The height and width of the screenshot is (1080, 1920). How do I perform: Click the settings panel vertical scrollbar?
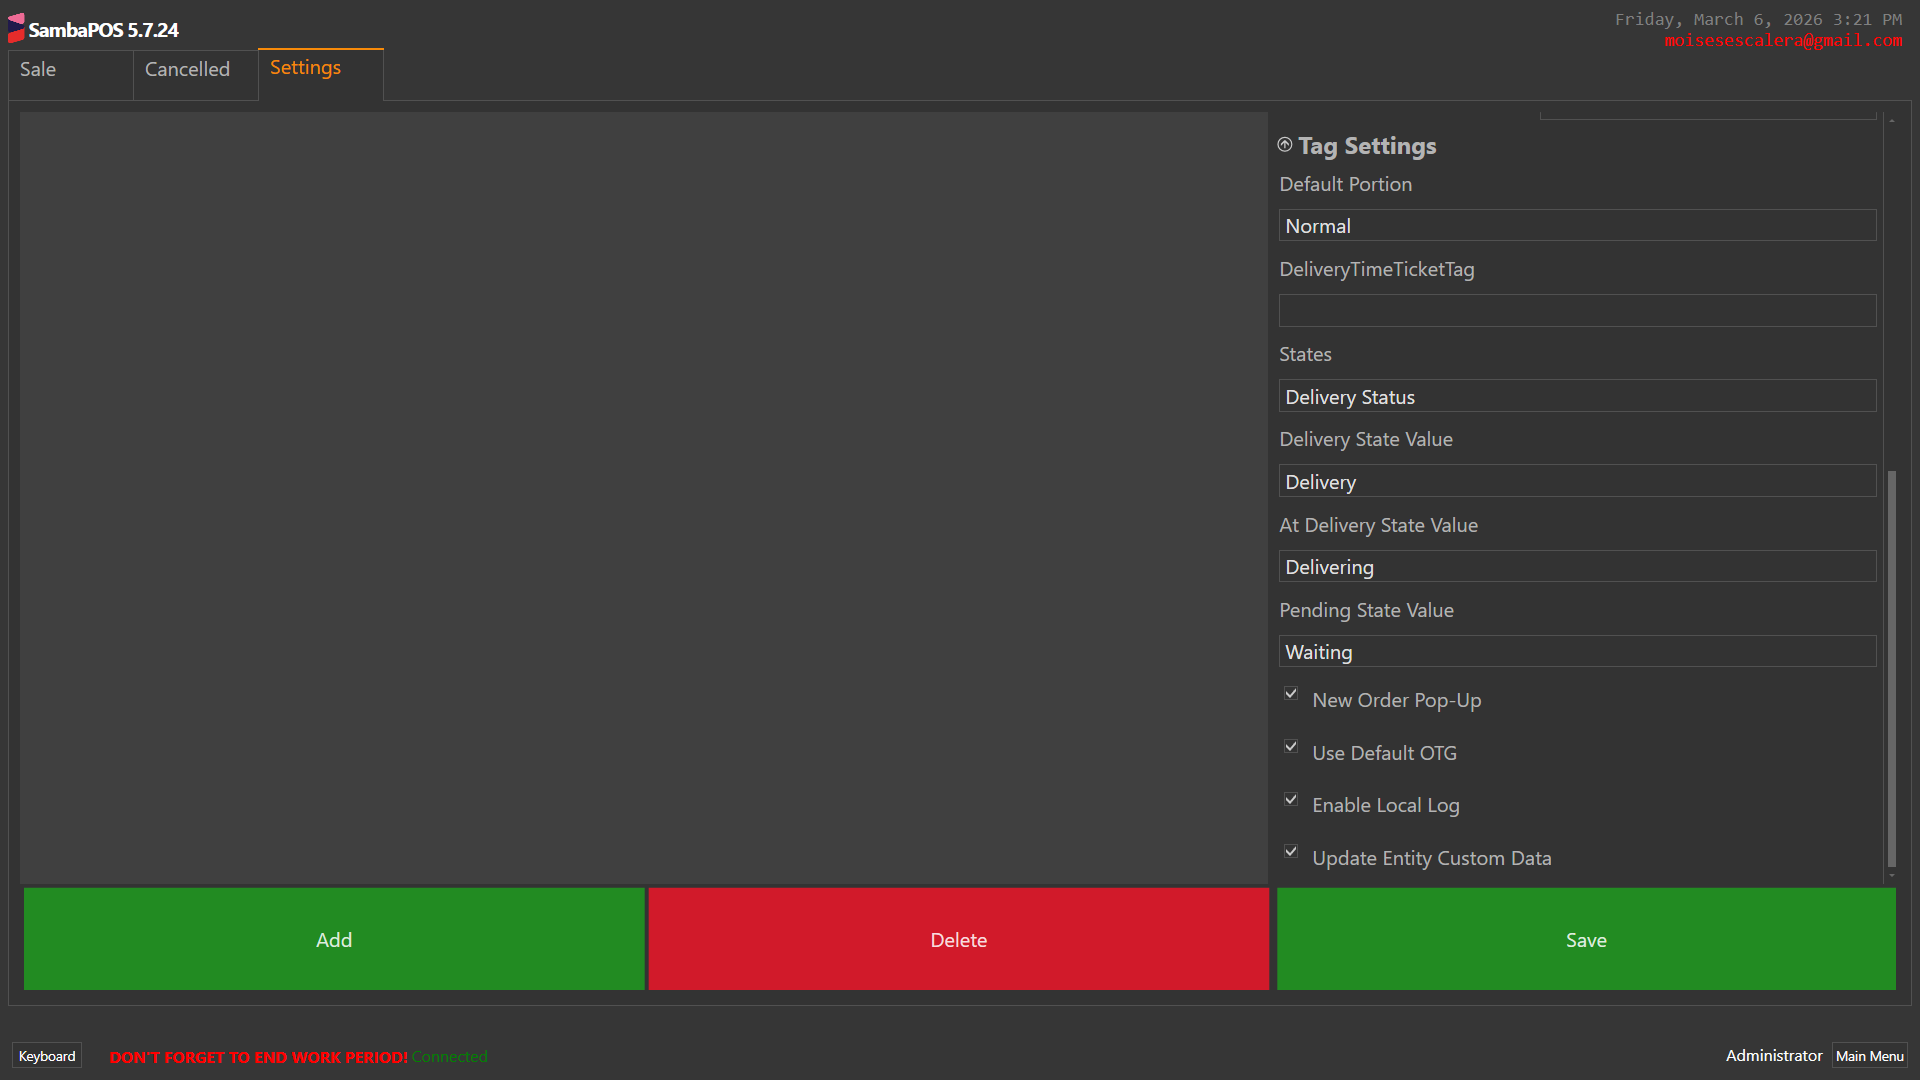(1891, 668)
